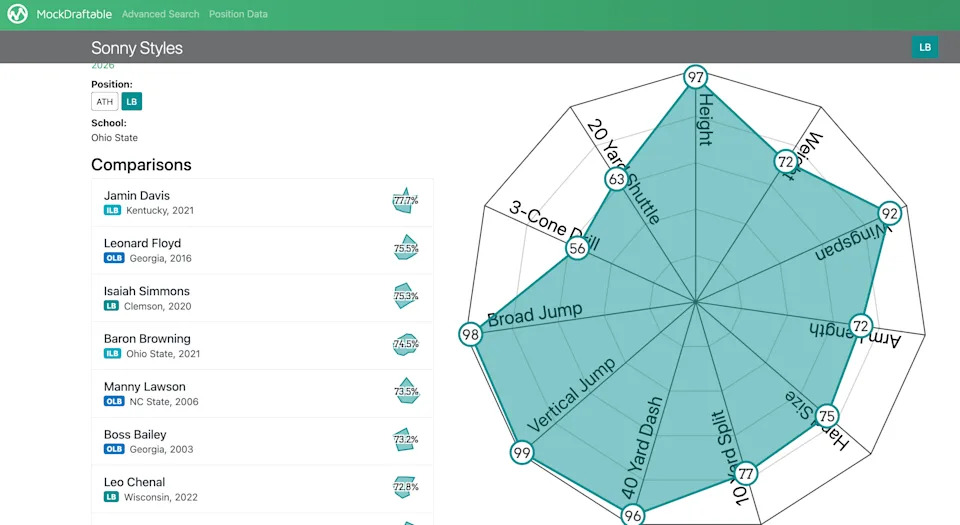Click the MockDraftable logo icon

(19, 15)
